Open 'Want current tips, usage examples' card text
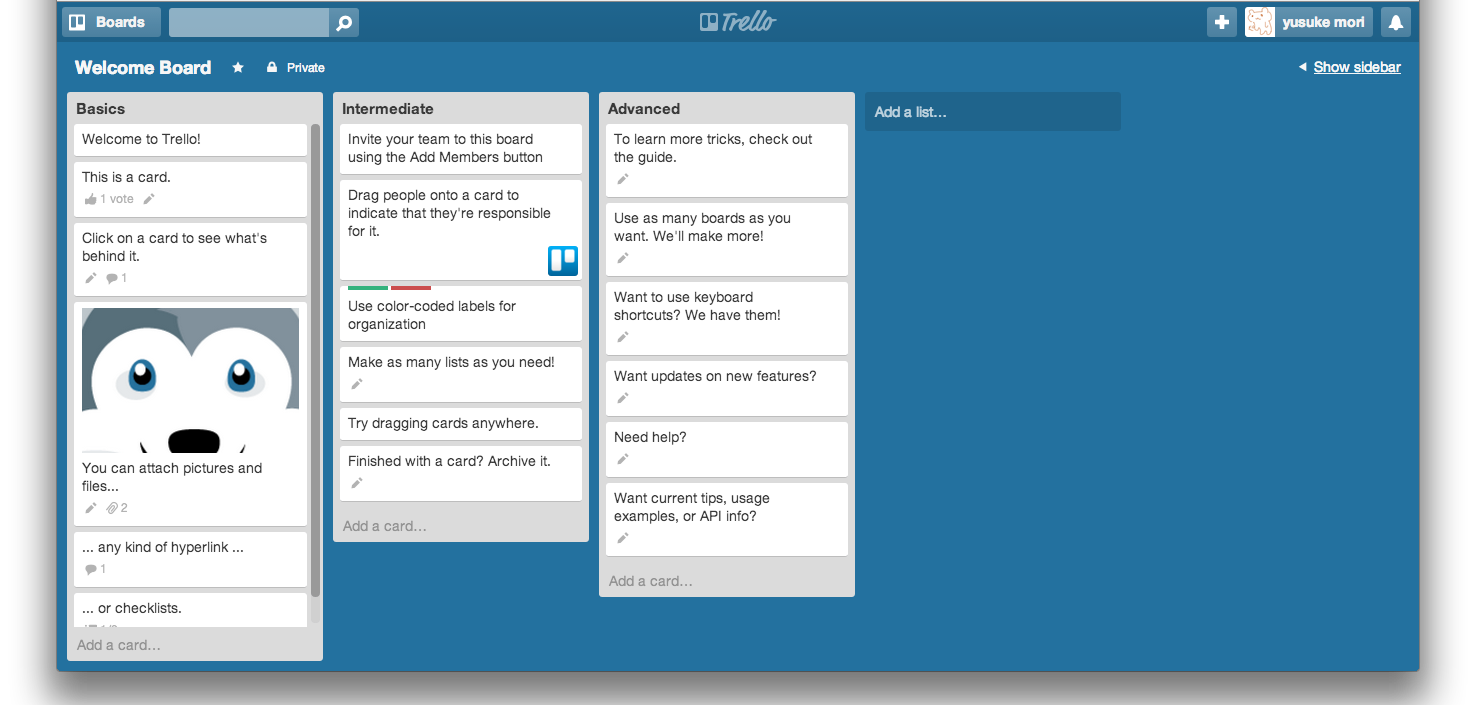Viewport: 1476px width, 705px height. 692,507
